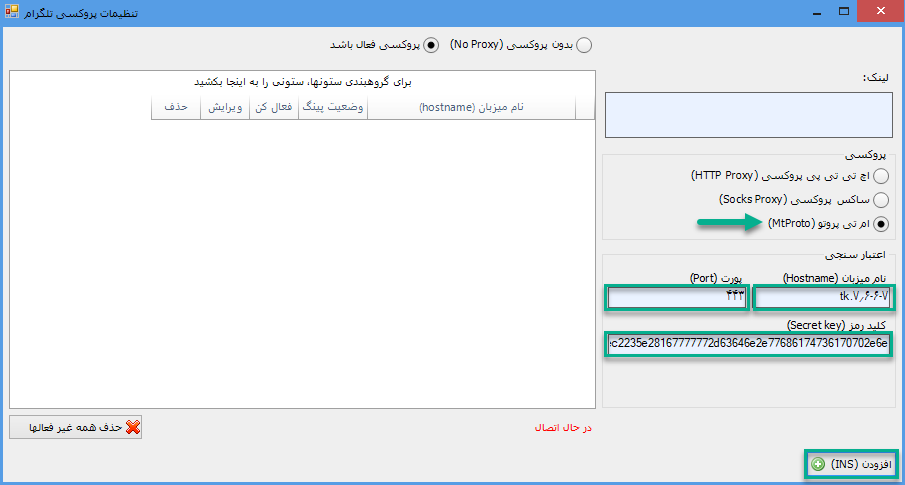Screen dimensions: 905x485
Task: Click the 'فعال کن' column header
Action: (274, 108)
